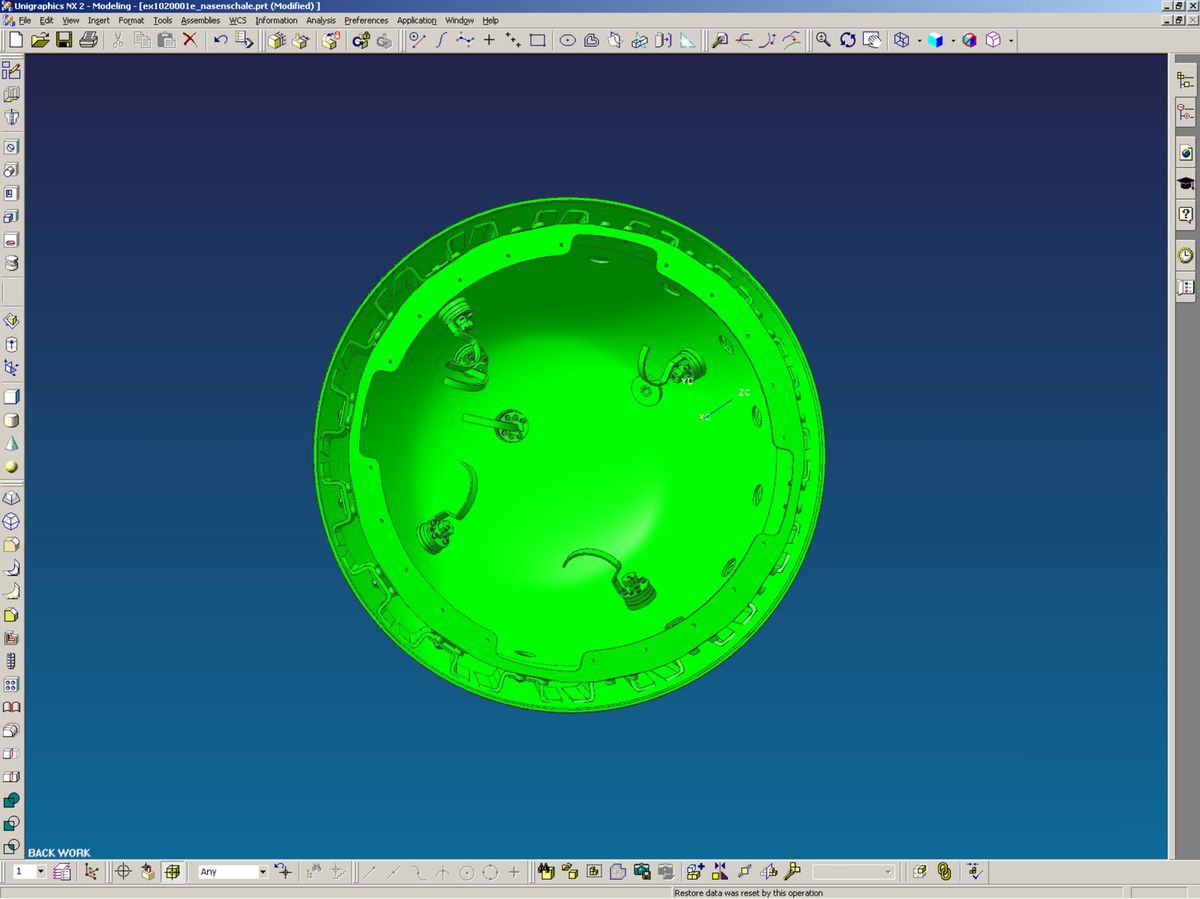Save the part with the floppy icon
This screenshot has height=899, width=1200.
pyautogui.click(x=64, y=40)
